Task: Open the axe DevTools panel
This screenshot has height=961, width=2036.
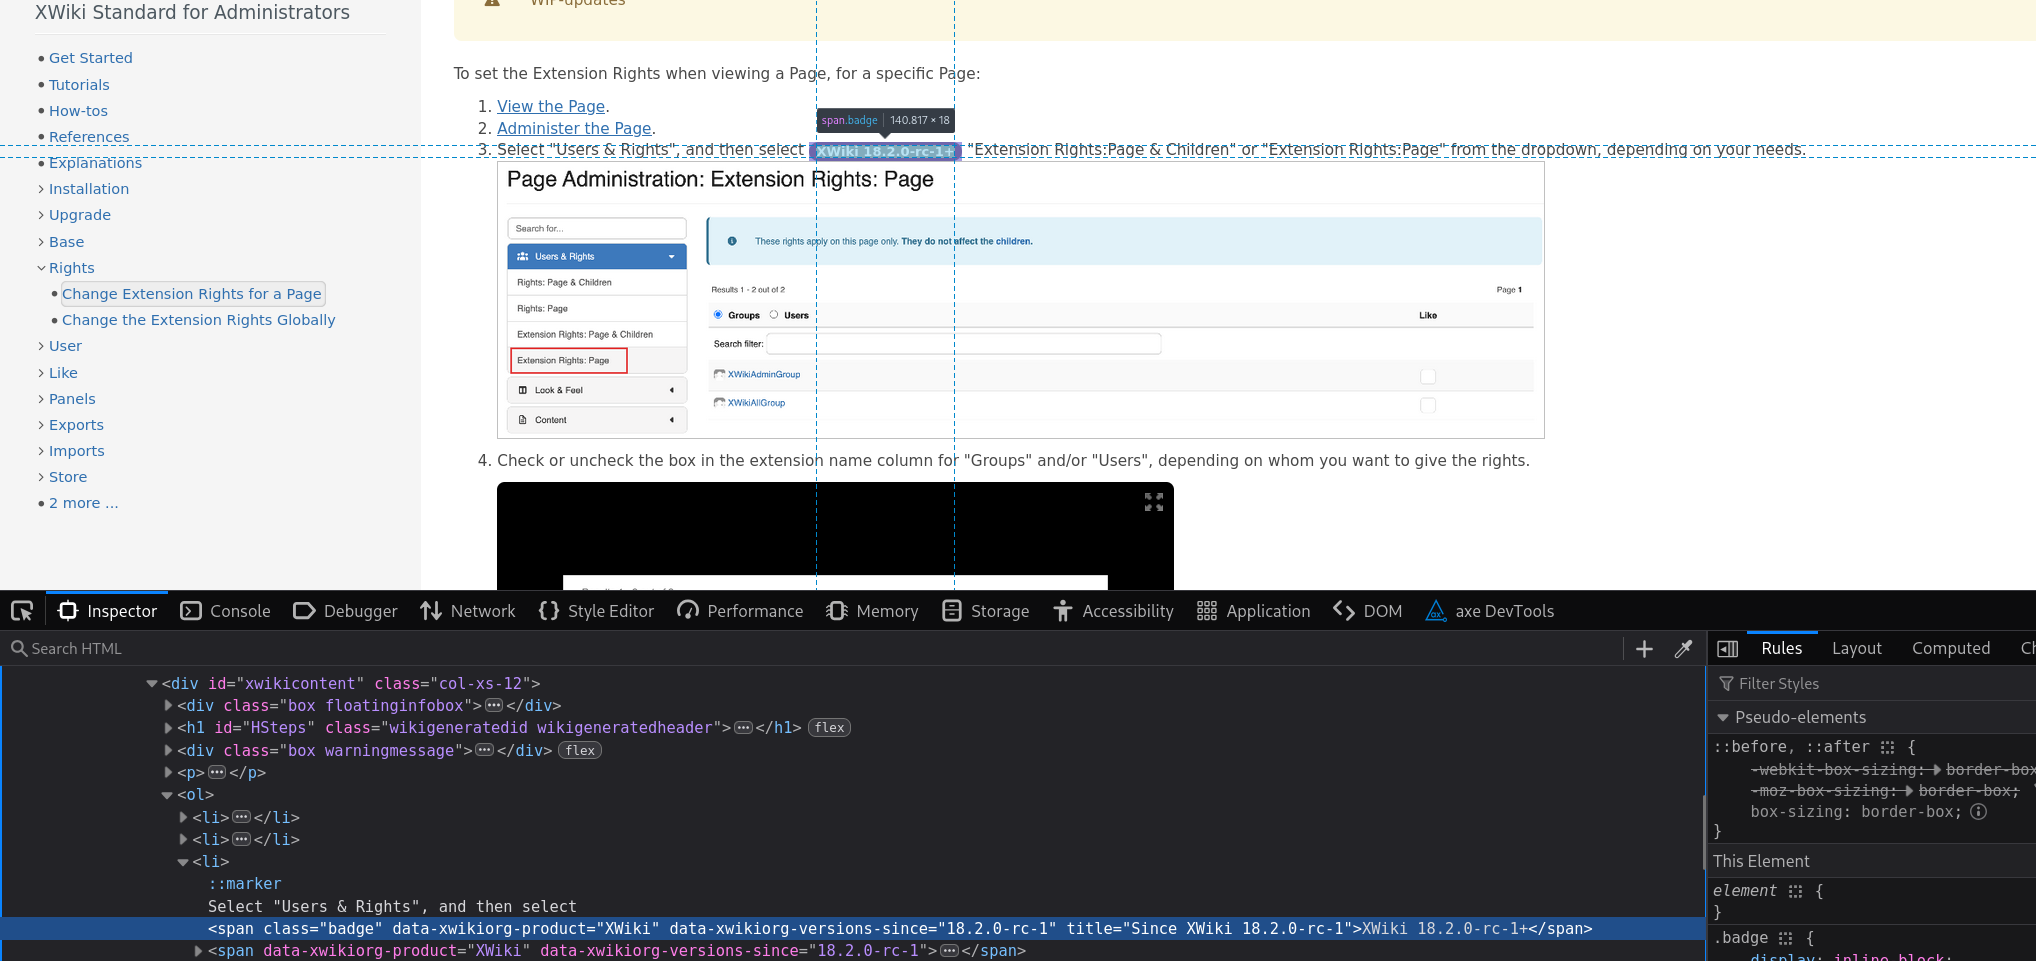Action: (1490, 611)
